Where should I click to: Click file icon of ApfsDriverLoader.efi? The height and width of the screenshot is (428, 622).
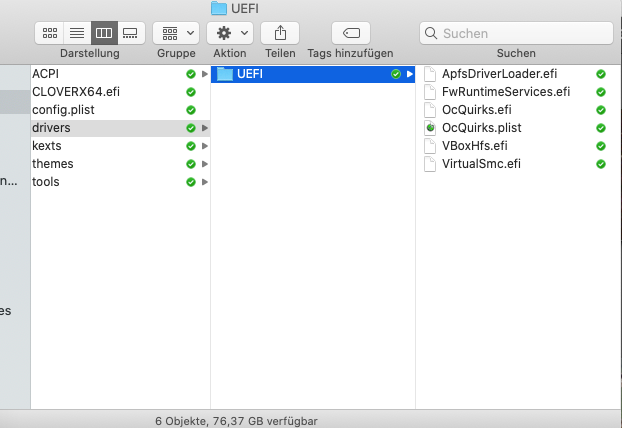[430, 74]
